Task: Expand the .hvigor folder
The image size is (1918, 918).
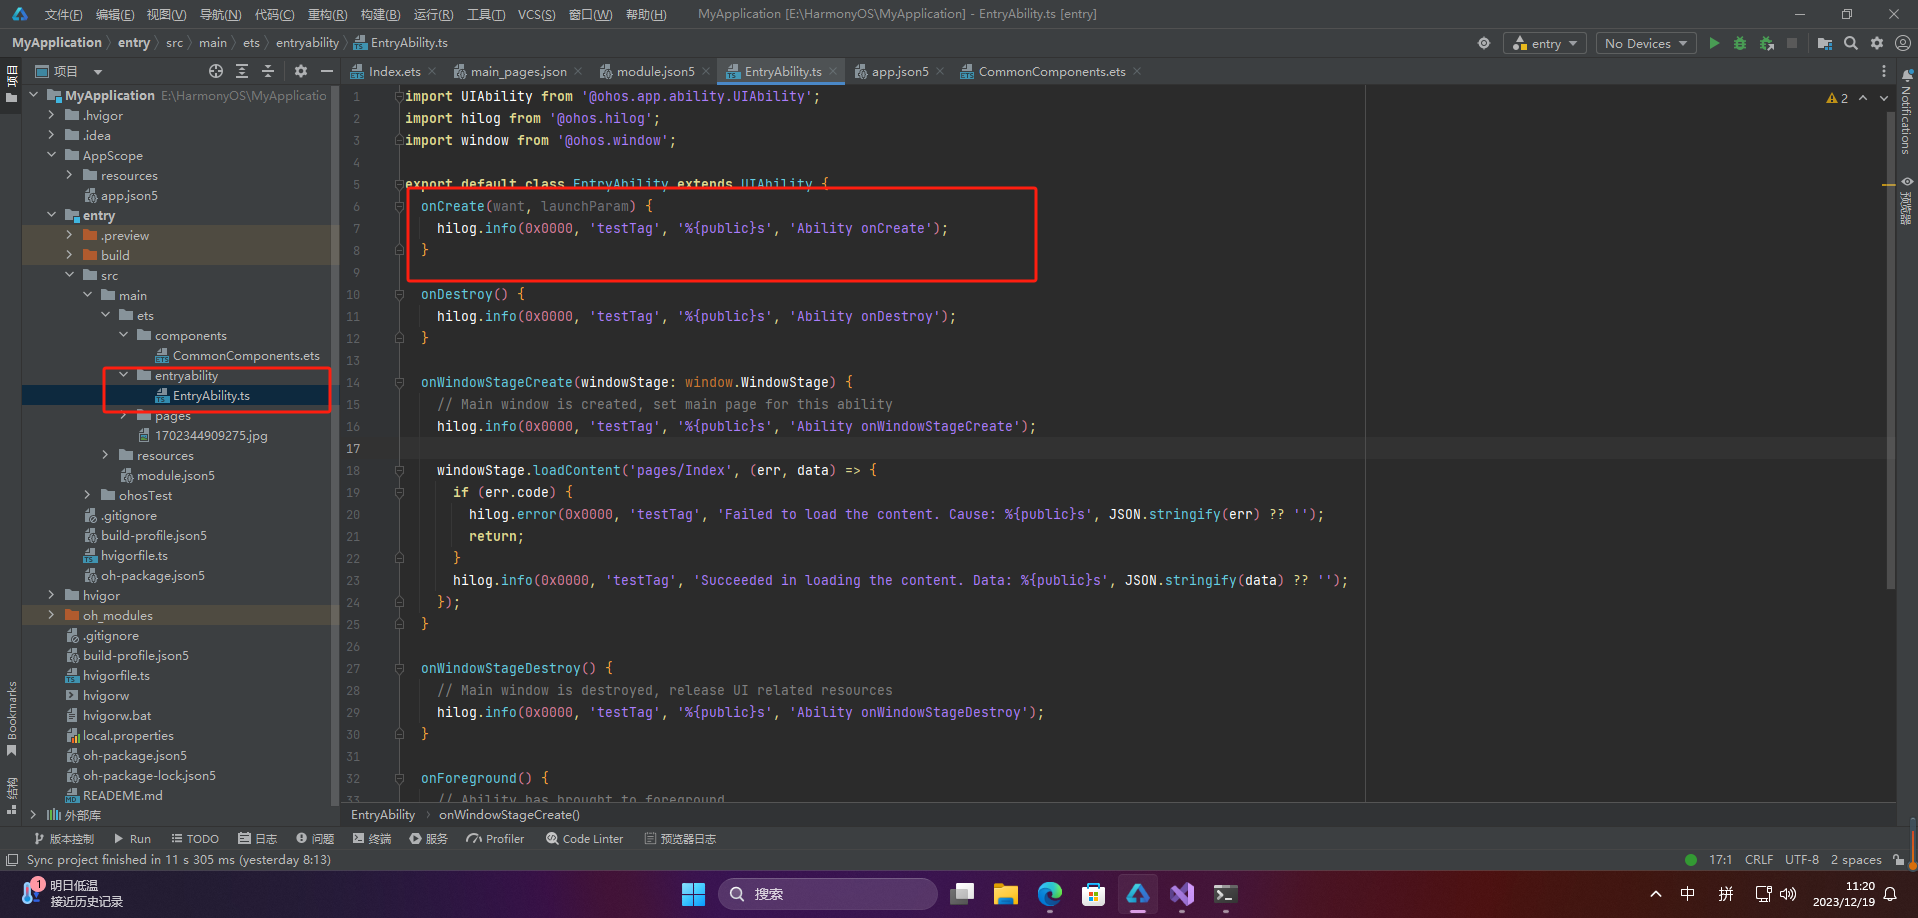Action: click(x=52, y=115)
